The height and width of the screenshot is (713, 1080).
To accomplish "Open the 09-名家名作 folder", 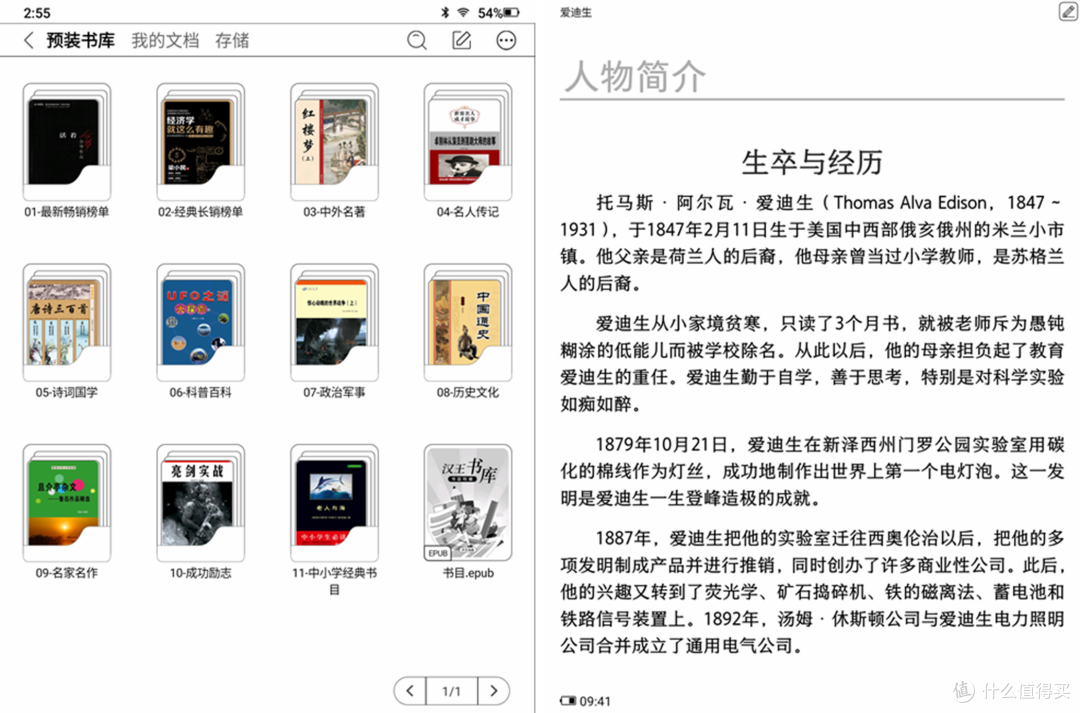I will pos(67,512).
